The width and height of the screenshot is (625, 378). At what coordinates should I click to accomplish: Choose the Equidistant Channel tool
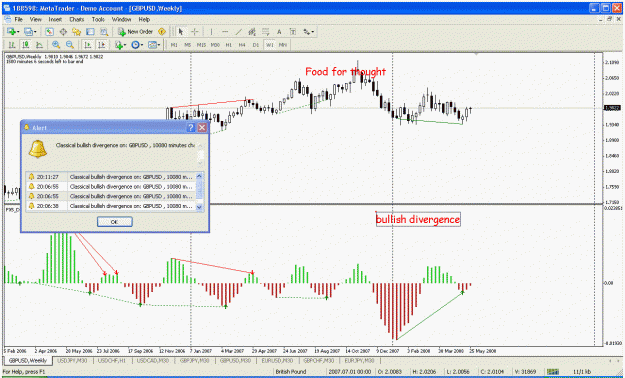tap(252, 32)
